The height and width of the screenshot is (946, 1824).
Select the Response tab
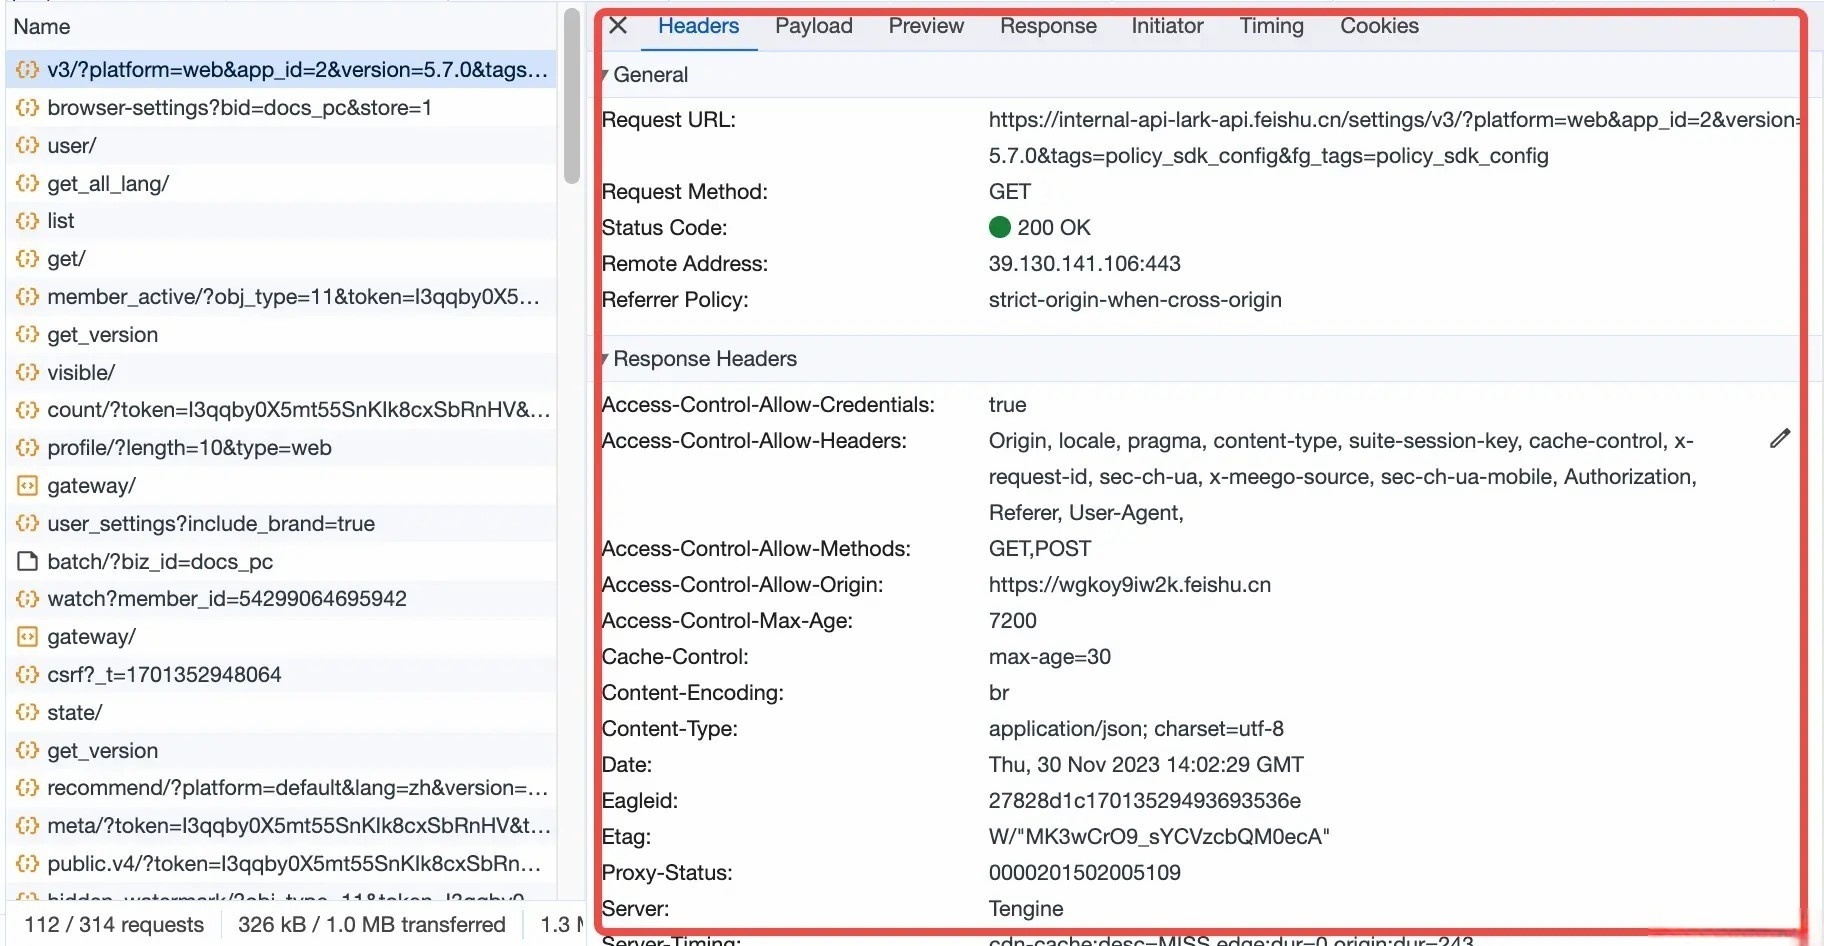tap(1048, 26)
